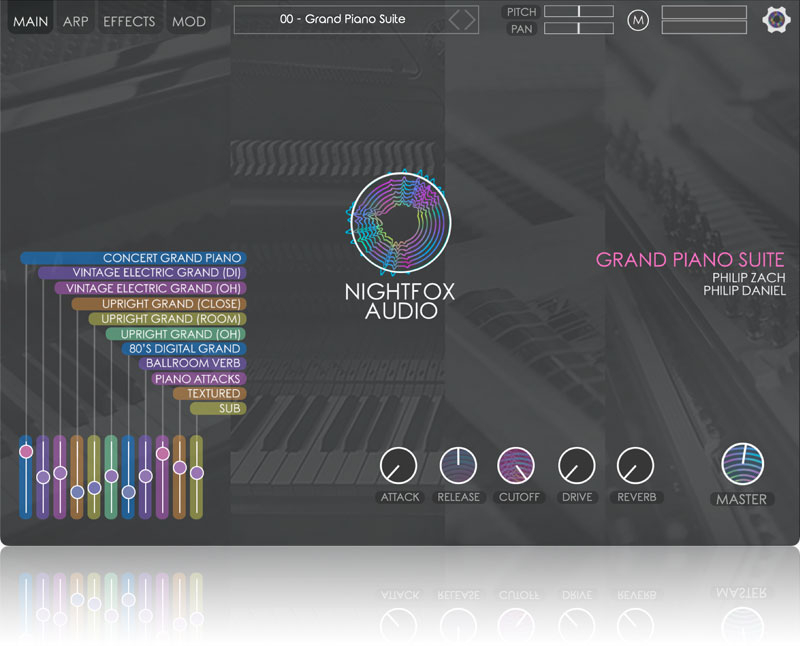Screen dimensions: 800x646
Task: Click the Pitch slider
Action: [x=579, y=11]
